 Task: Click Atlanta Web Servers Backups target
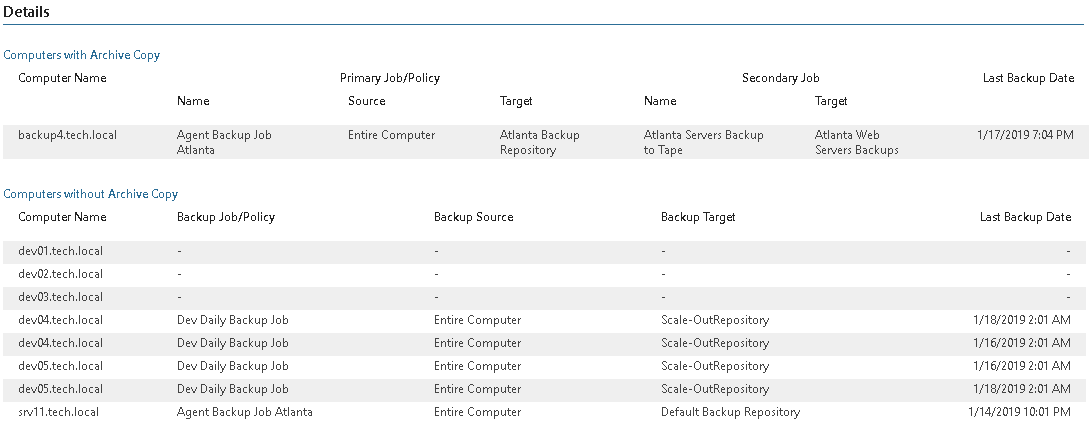tap(856, 142)
